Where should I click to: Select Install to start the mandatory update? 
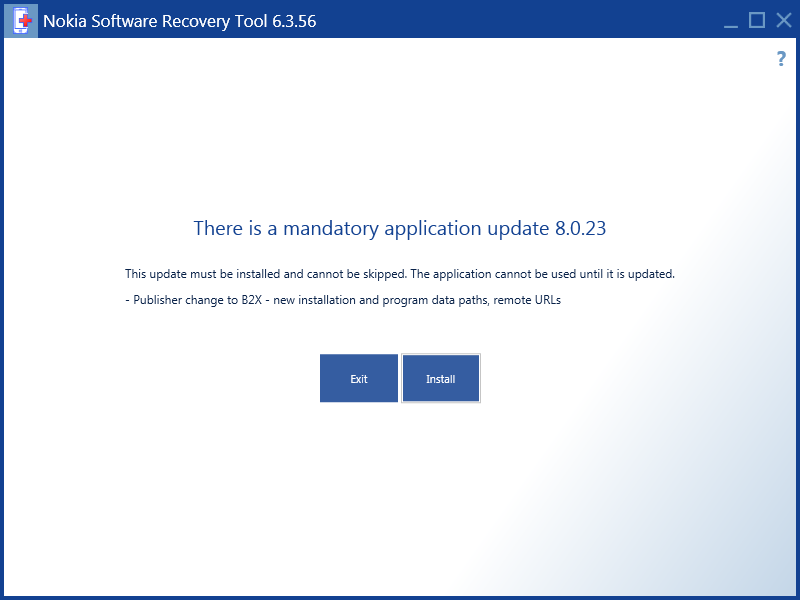coord(440,378)
